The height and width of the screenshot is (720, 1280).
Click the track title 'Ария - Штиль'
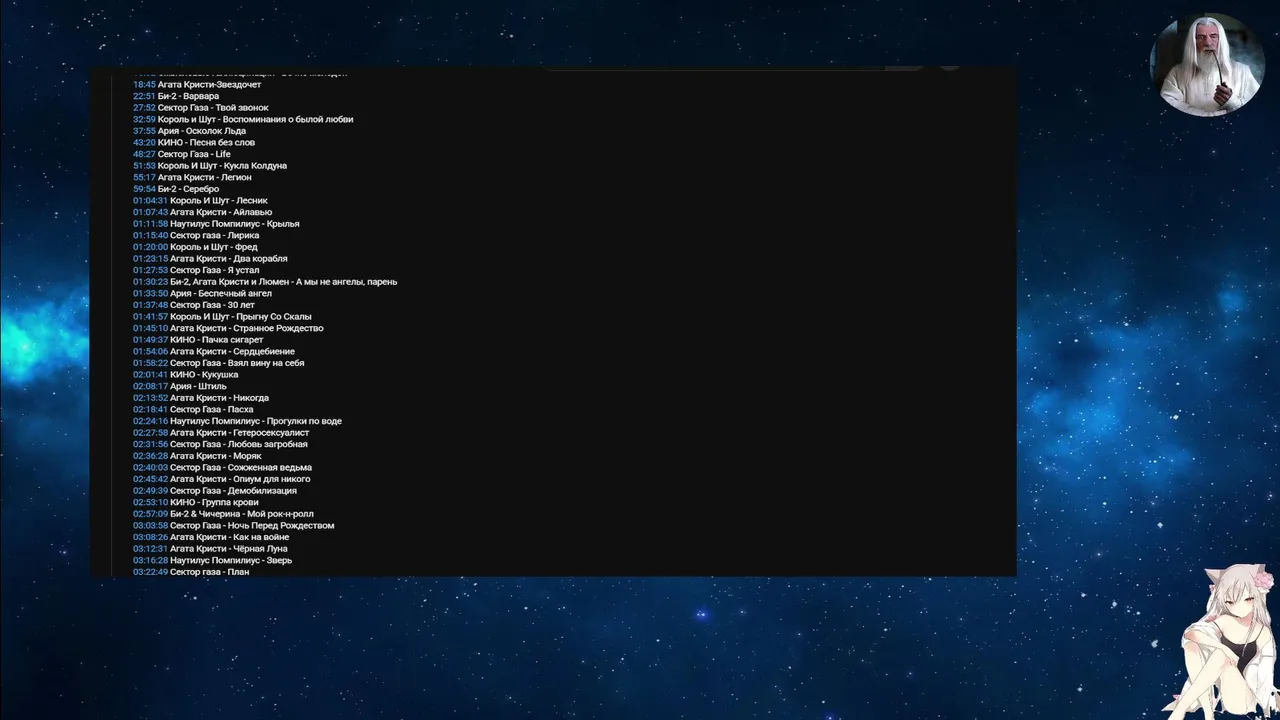click(198, 387)
